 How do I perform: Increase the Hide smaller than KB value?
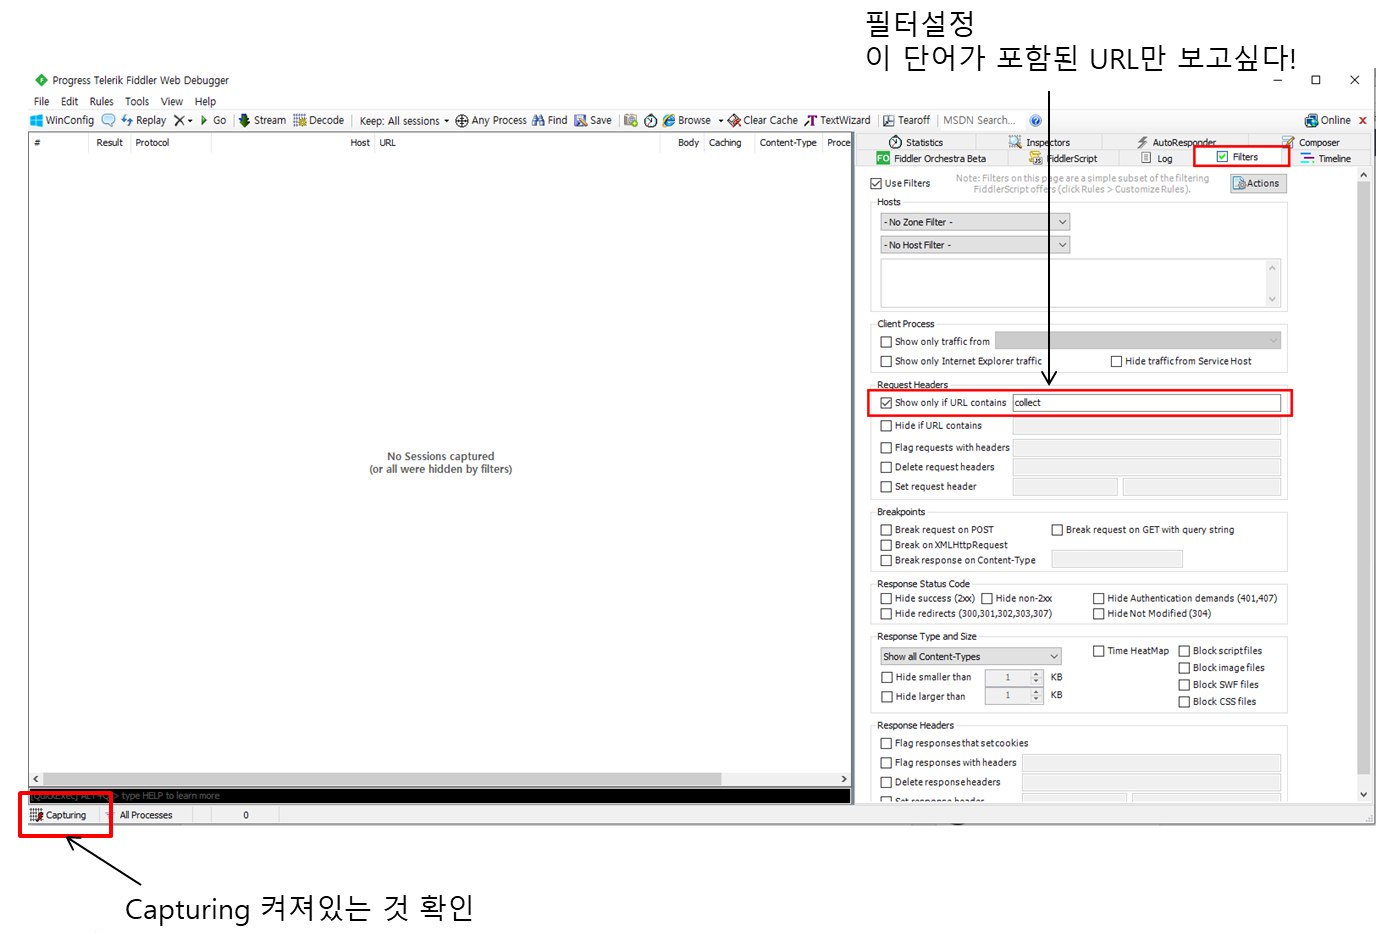tap(1036, 673)
